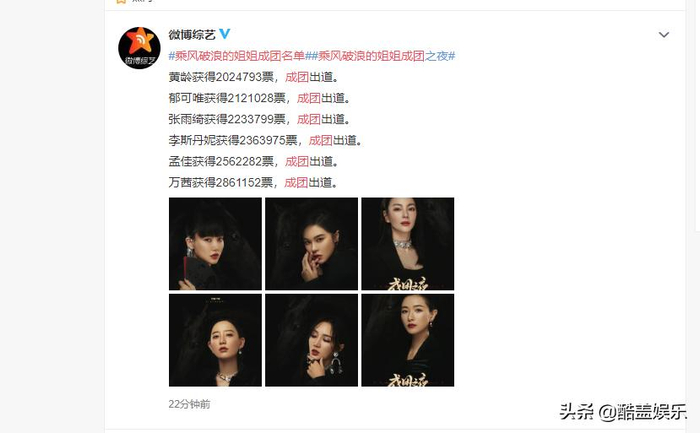Open top-middle photo with hand on face

[x=312, y=244]
